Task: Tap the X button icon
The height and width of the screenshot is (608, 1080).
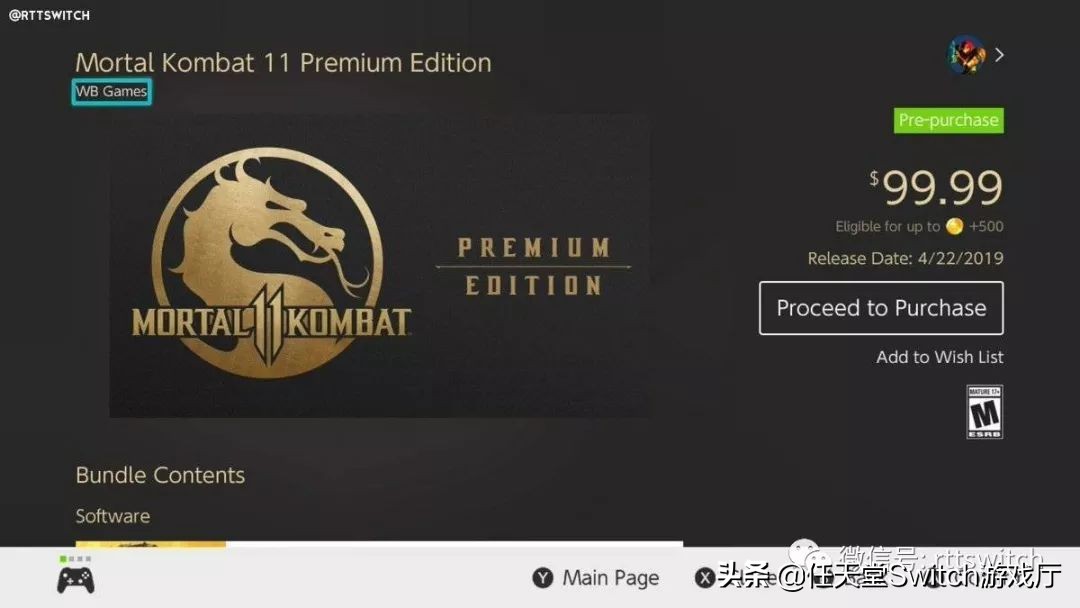Action: (x=705, y=578)
